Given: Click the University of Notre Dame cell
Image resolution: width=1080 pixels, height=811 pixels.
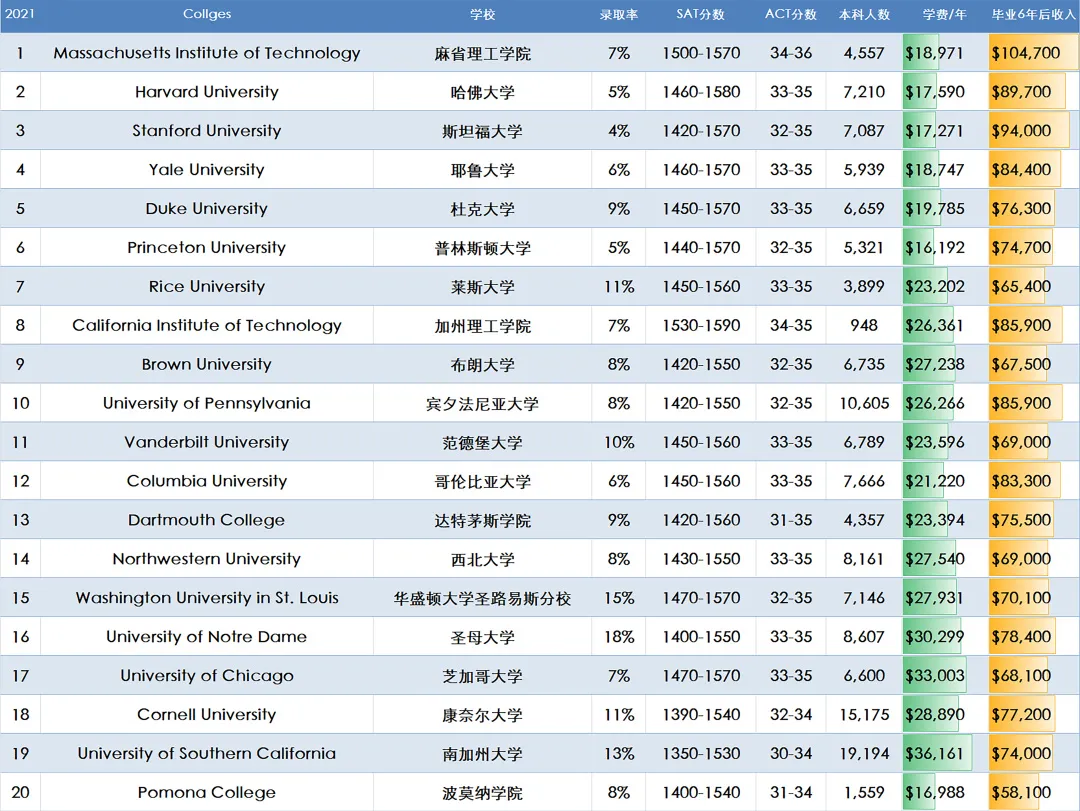Looking at the screenshot, I should tap(207, 637).
